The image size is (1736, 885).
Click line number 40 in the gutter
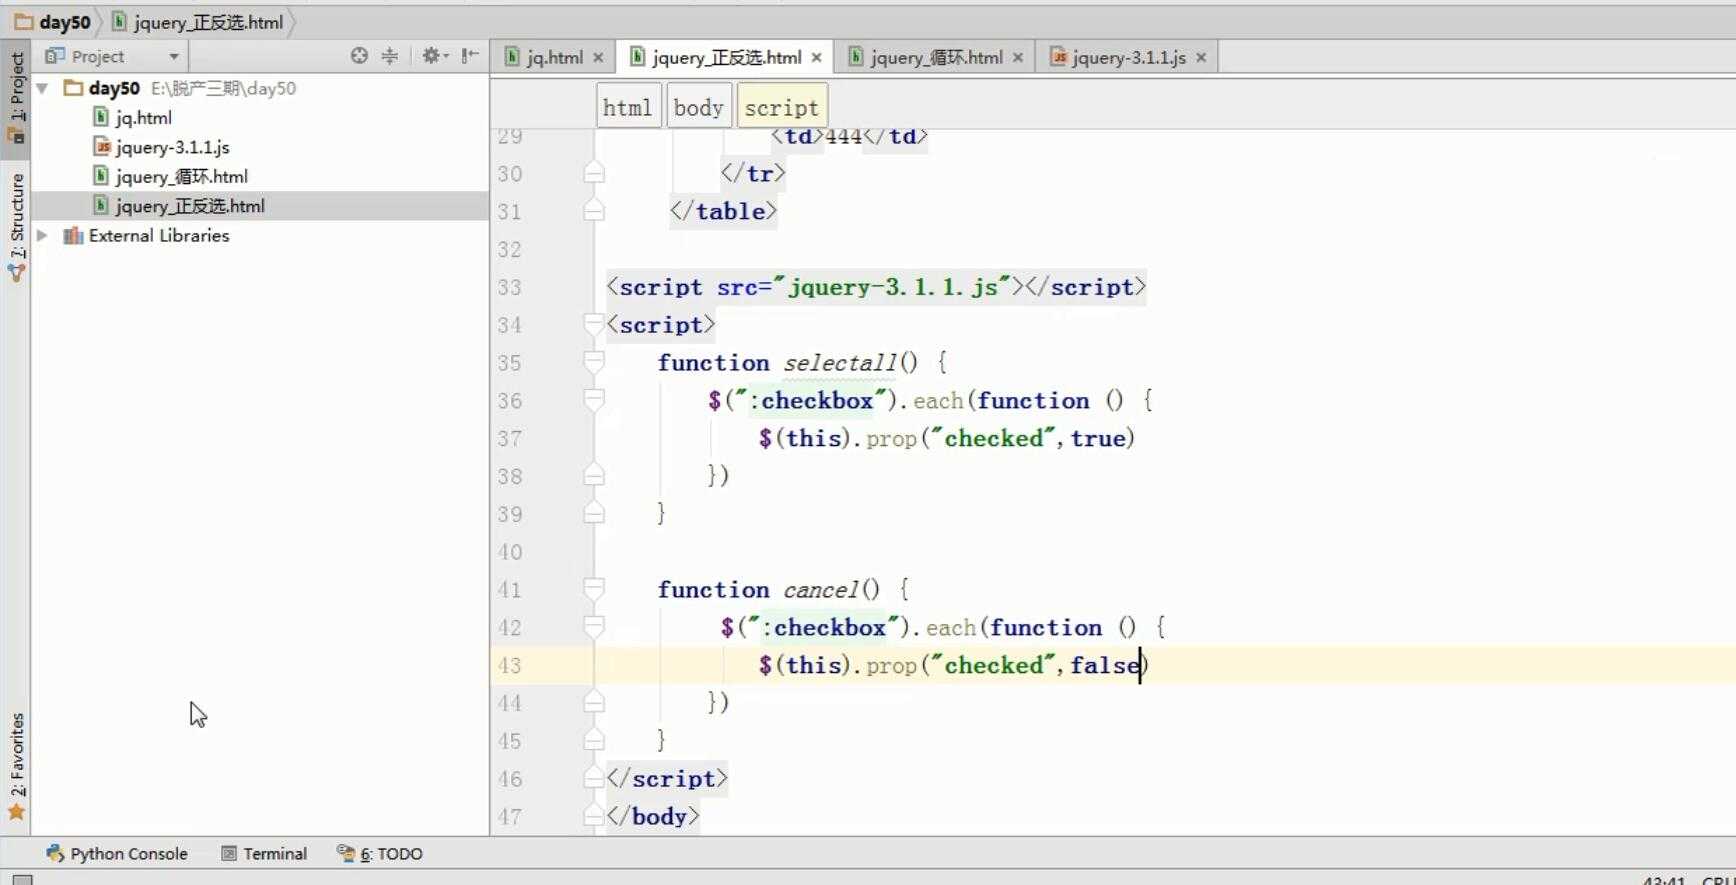click(510, 552)
